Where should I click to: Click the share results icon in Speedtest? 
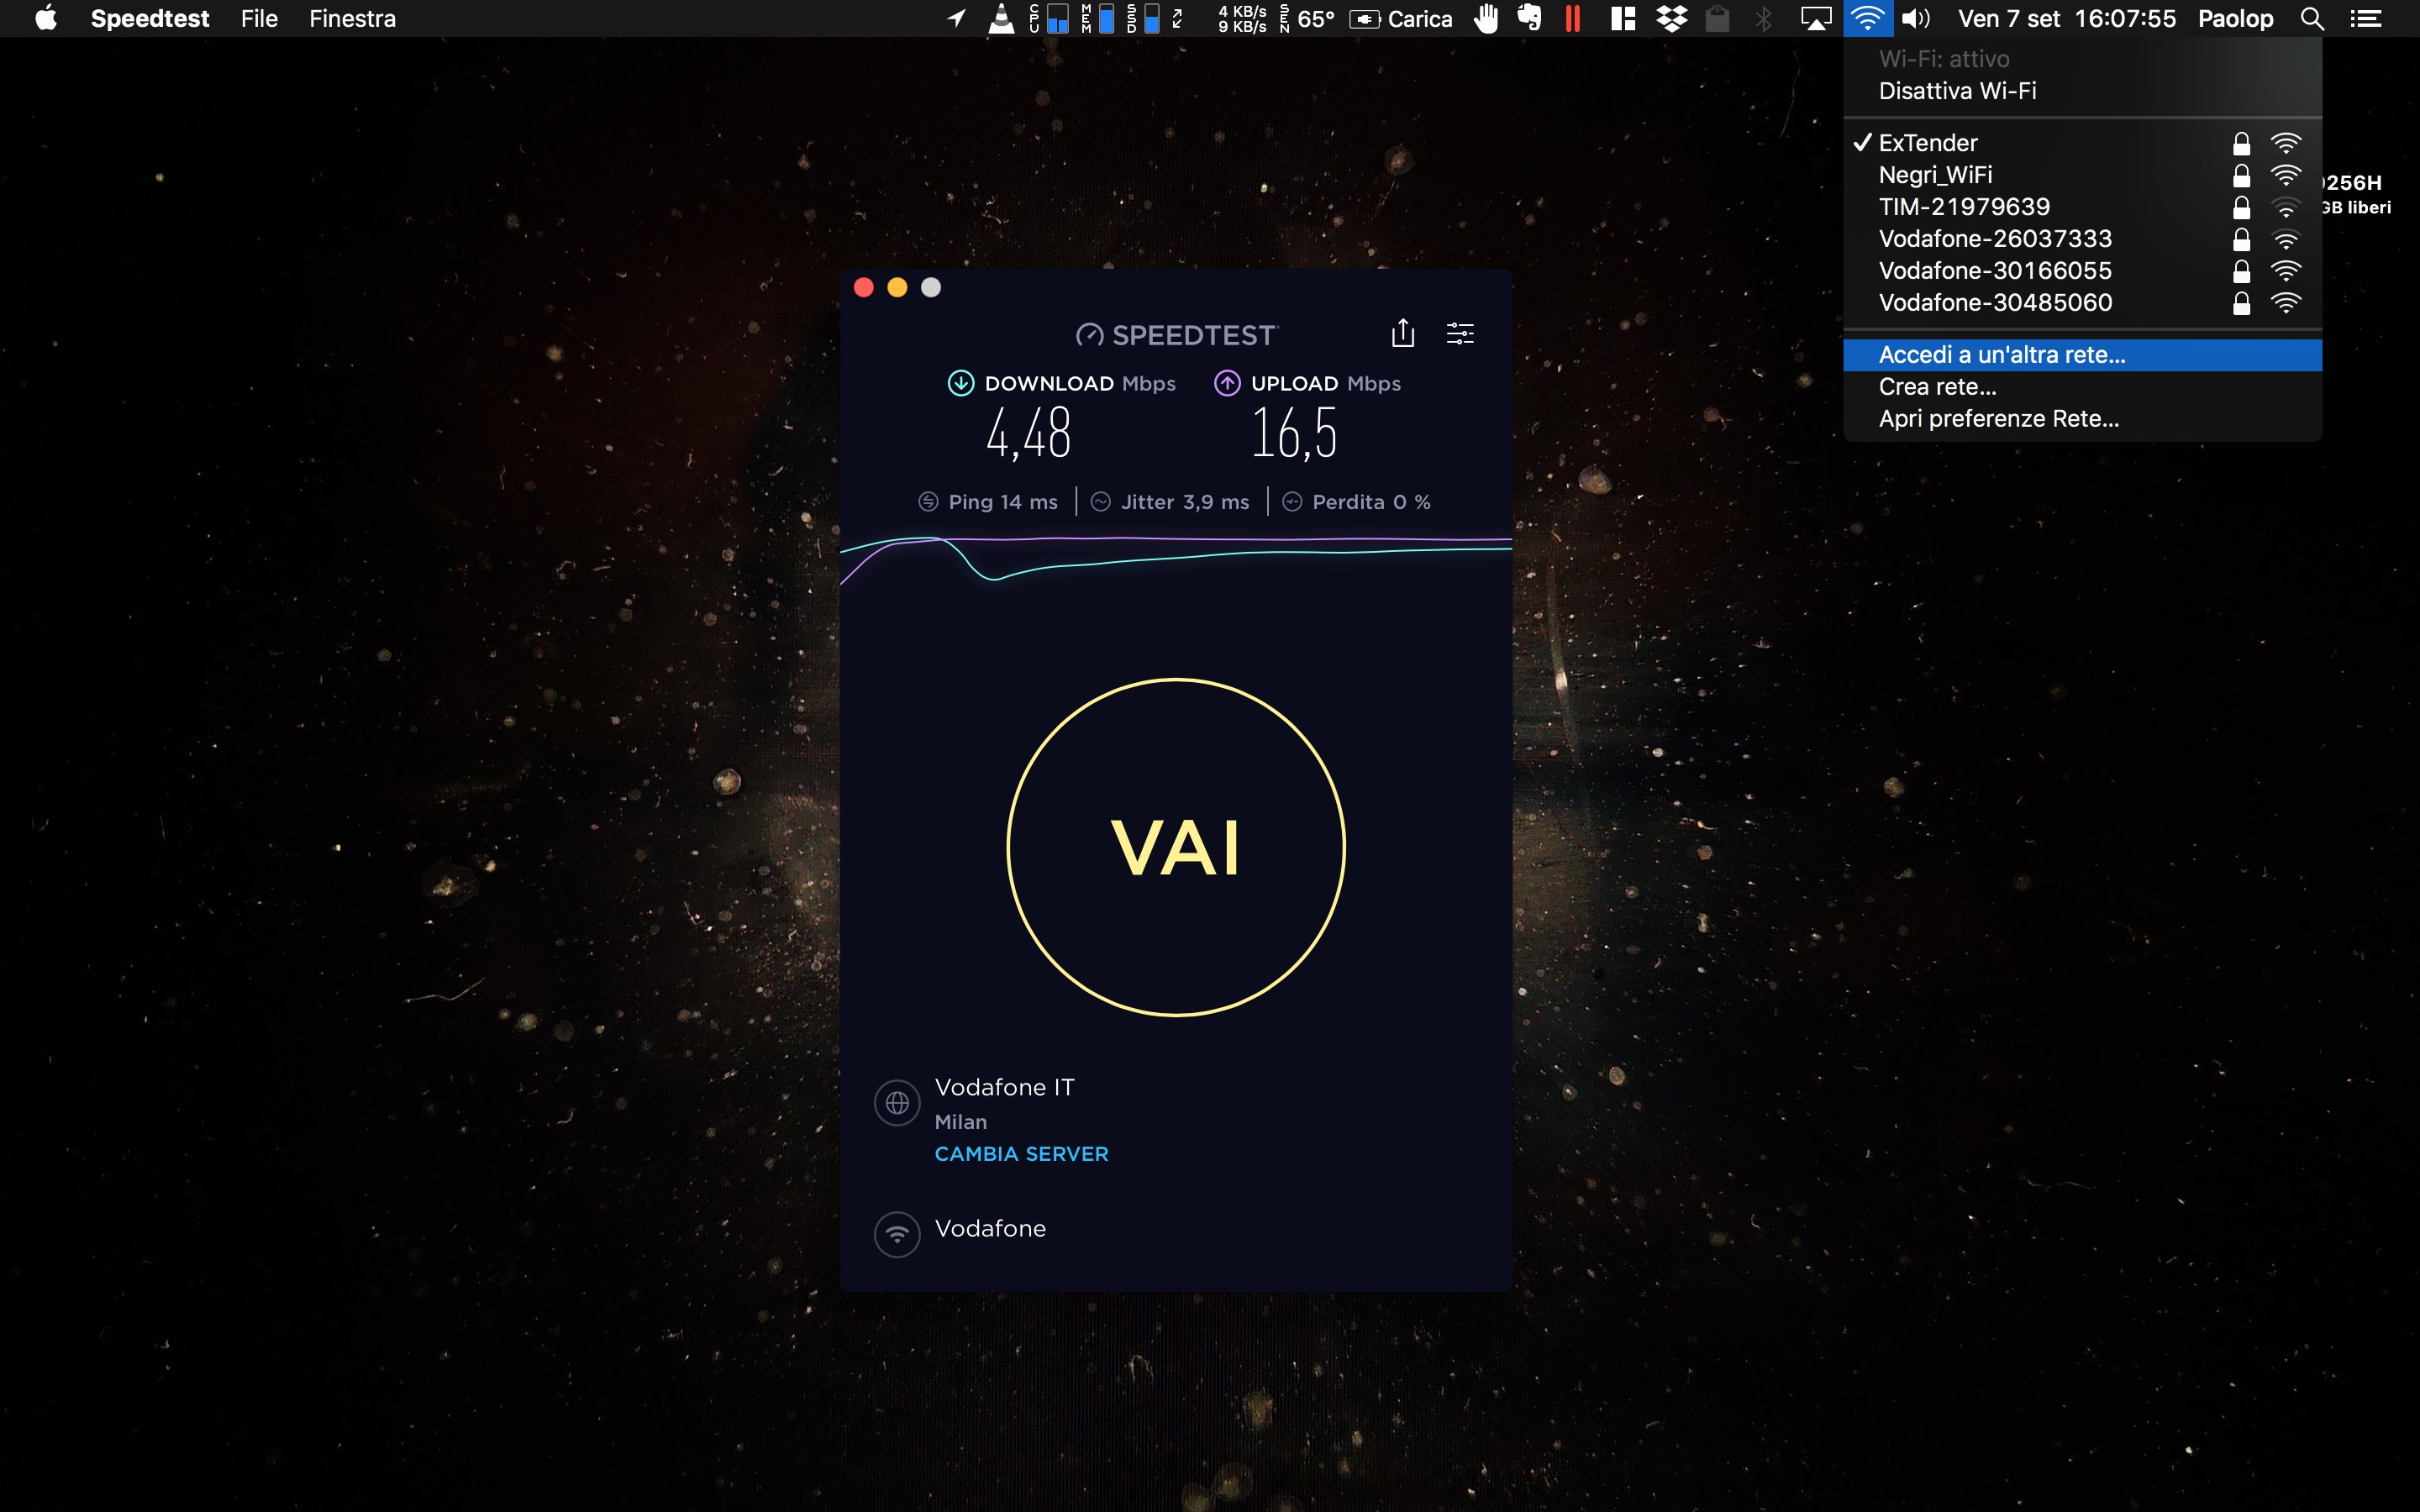click(1403, 333)
